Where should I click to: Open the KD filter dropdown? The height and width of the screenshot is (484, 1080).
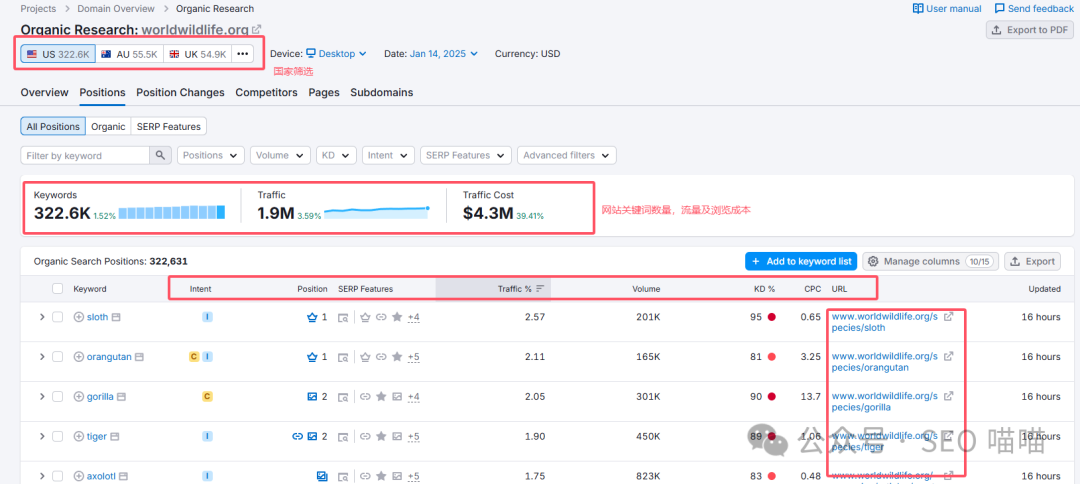pos(336,156)
